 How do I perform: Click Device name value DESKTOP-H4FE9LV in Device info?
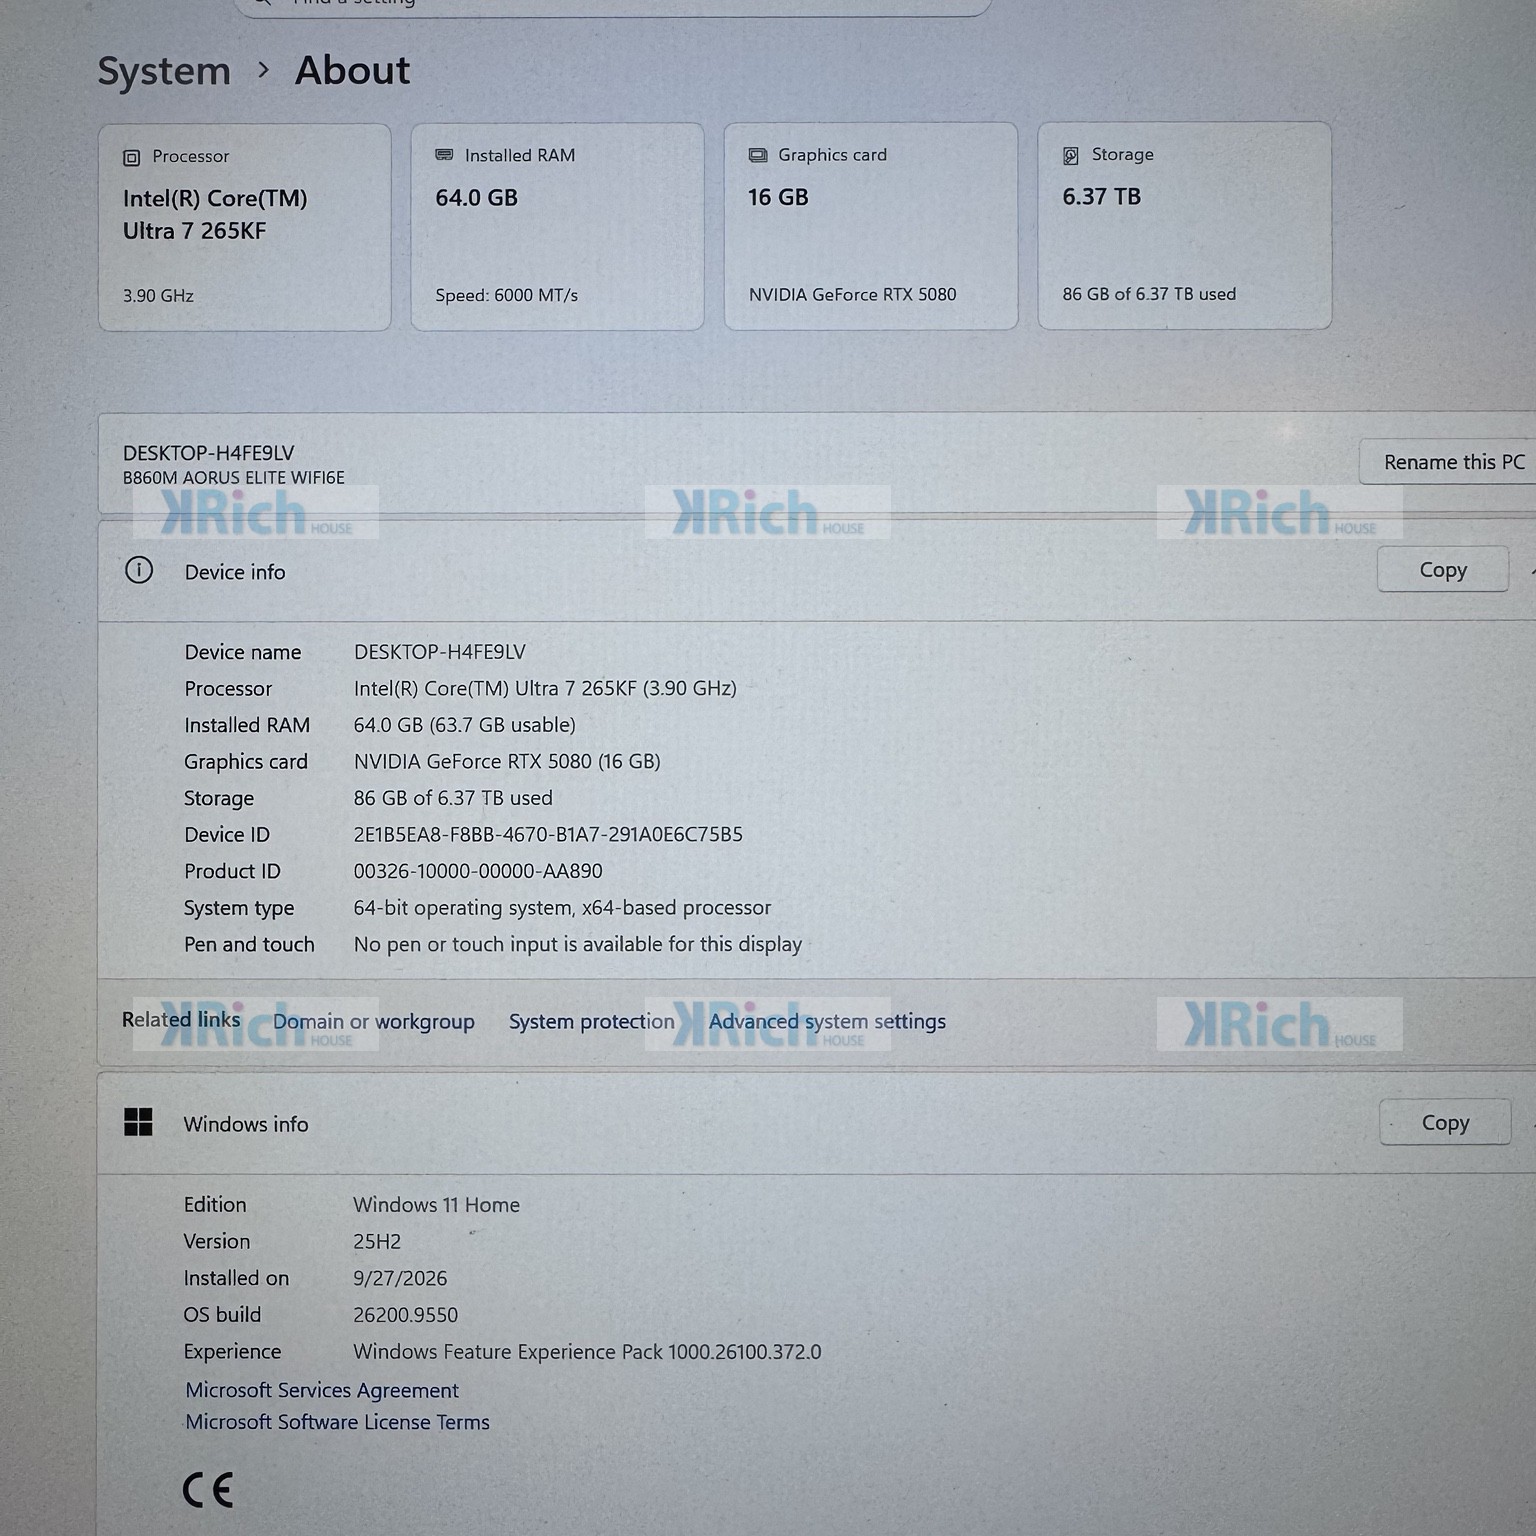pyautogui.click(x=439, y=652)
